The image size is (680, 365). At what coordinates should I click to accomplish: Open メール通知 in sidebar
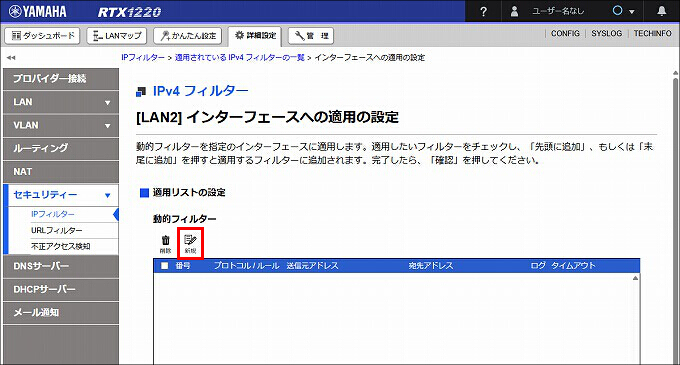61,313
